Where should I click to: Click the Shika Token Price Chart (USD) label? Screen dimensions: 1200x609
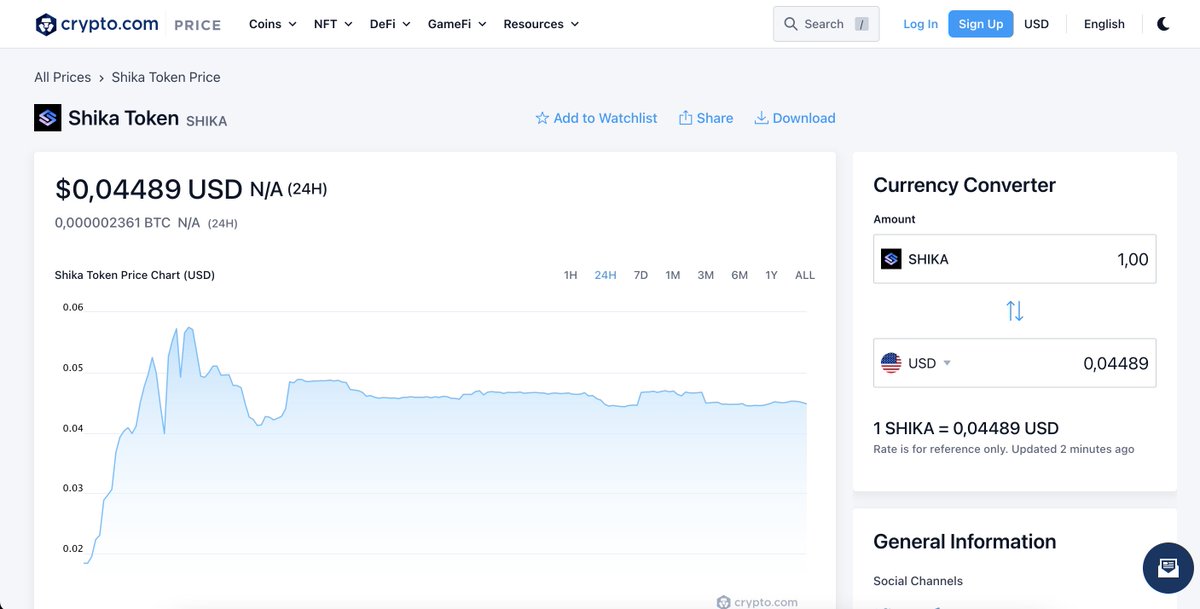135,275
